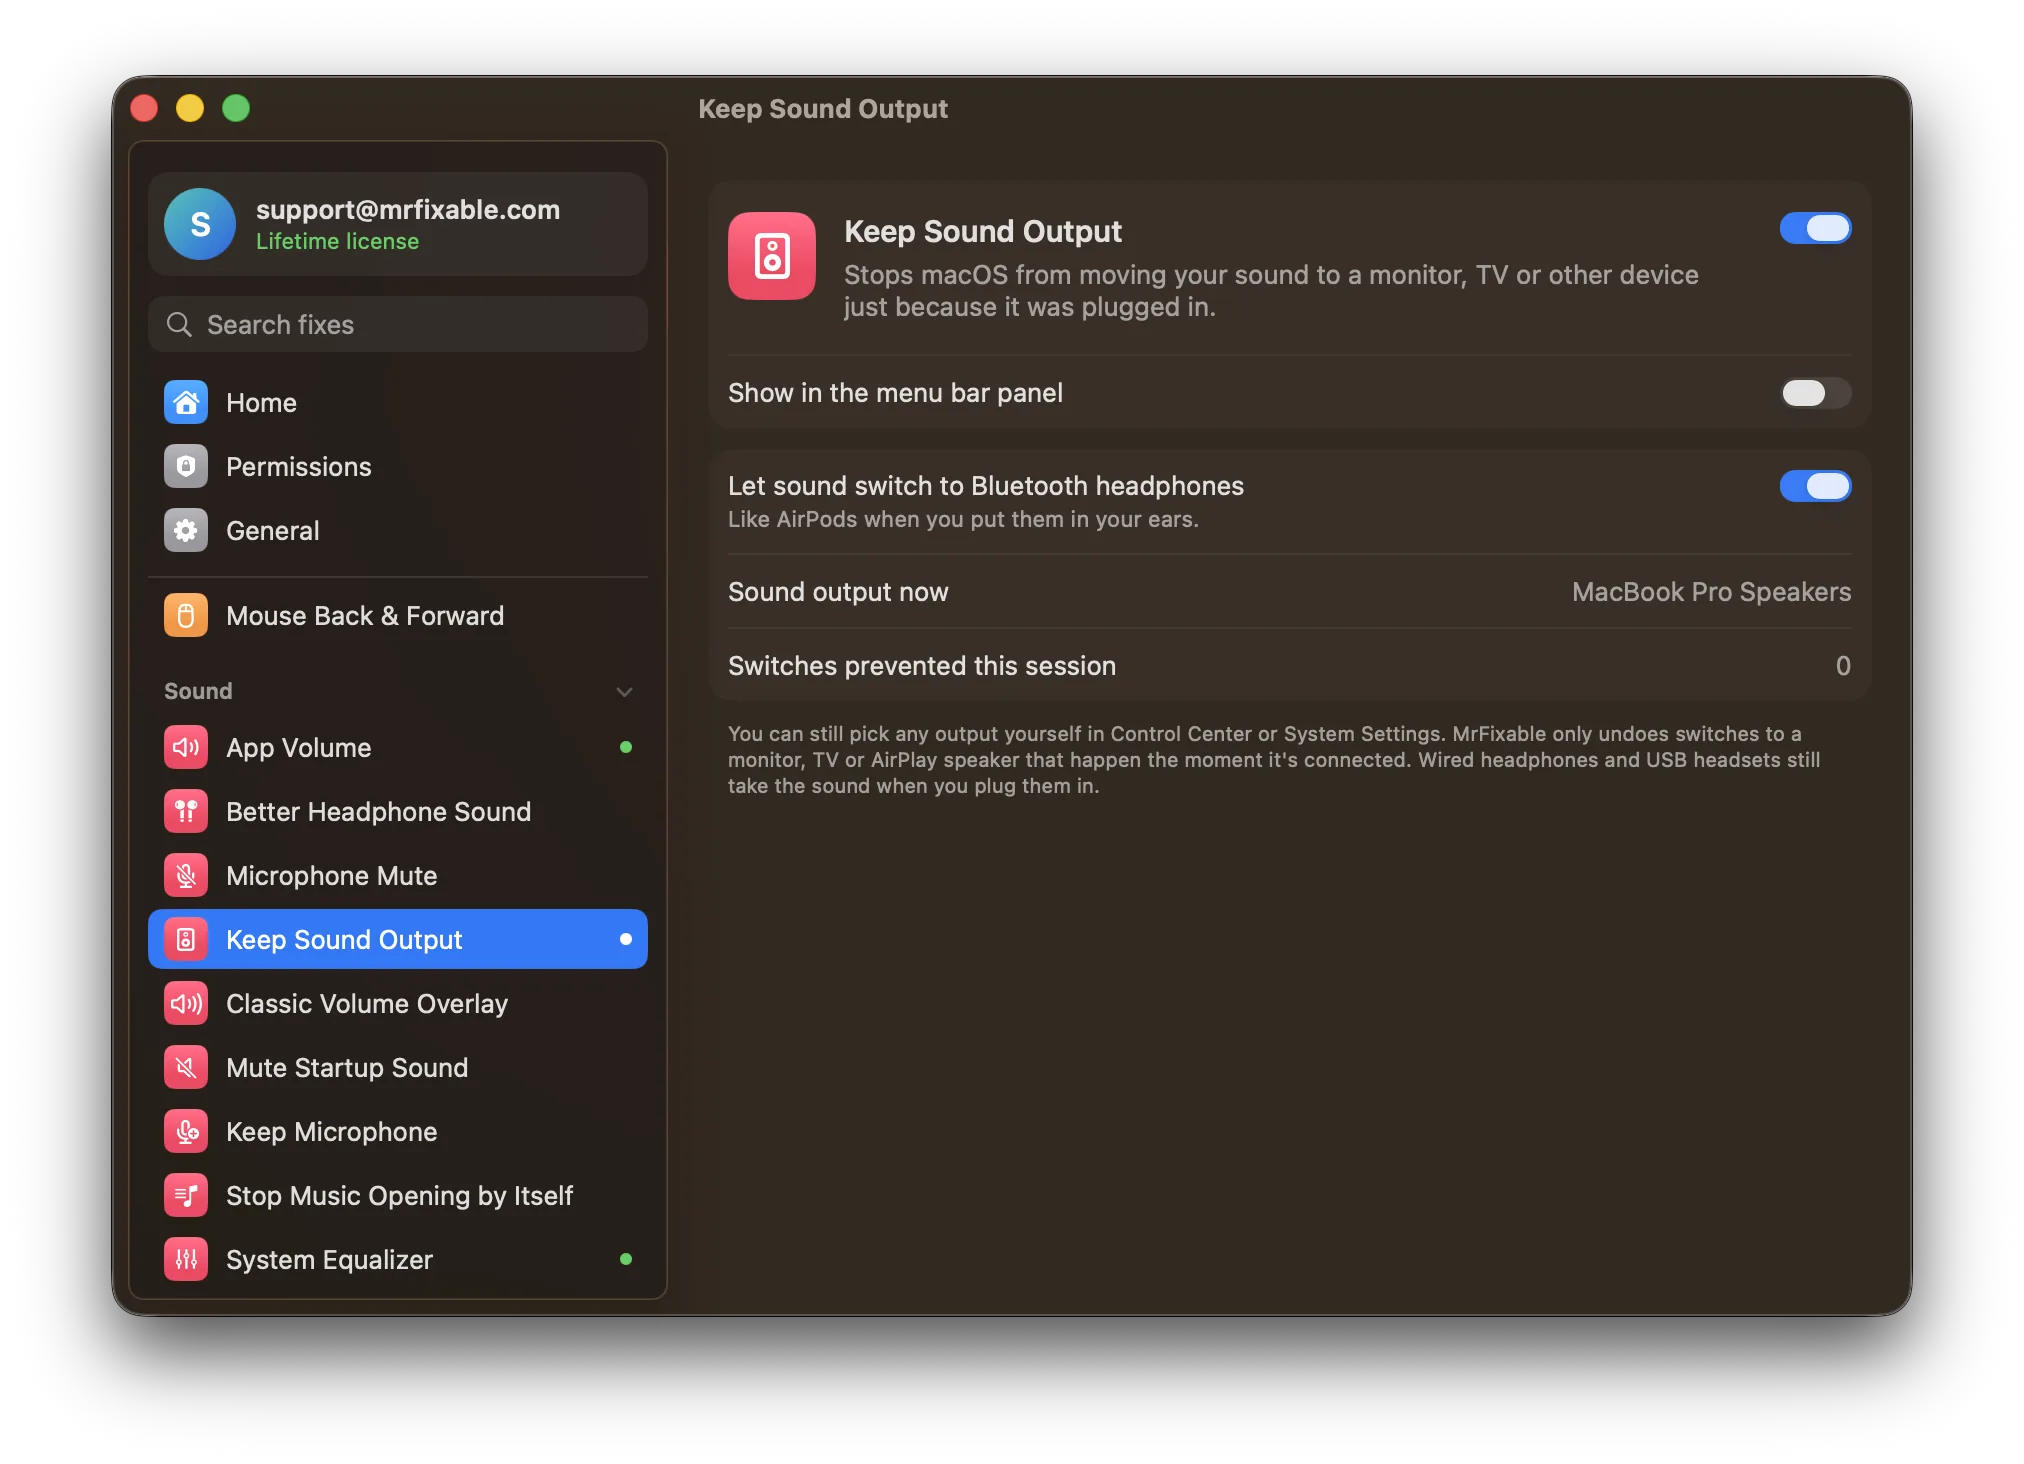Click the Mute Startup Sound icon
The height and width of the screenshot is (1464, 2024).
(x=186, y=1067)
